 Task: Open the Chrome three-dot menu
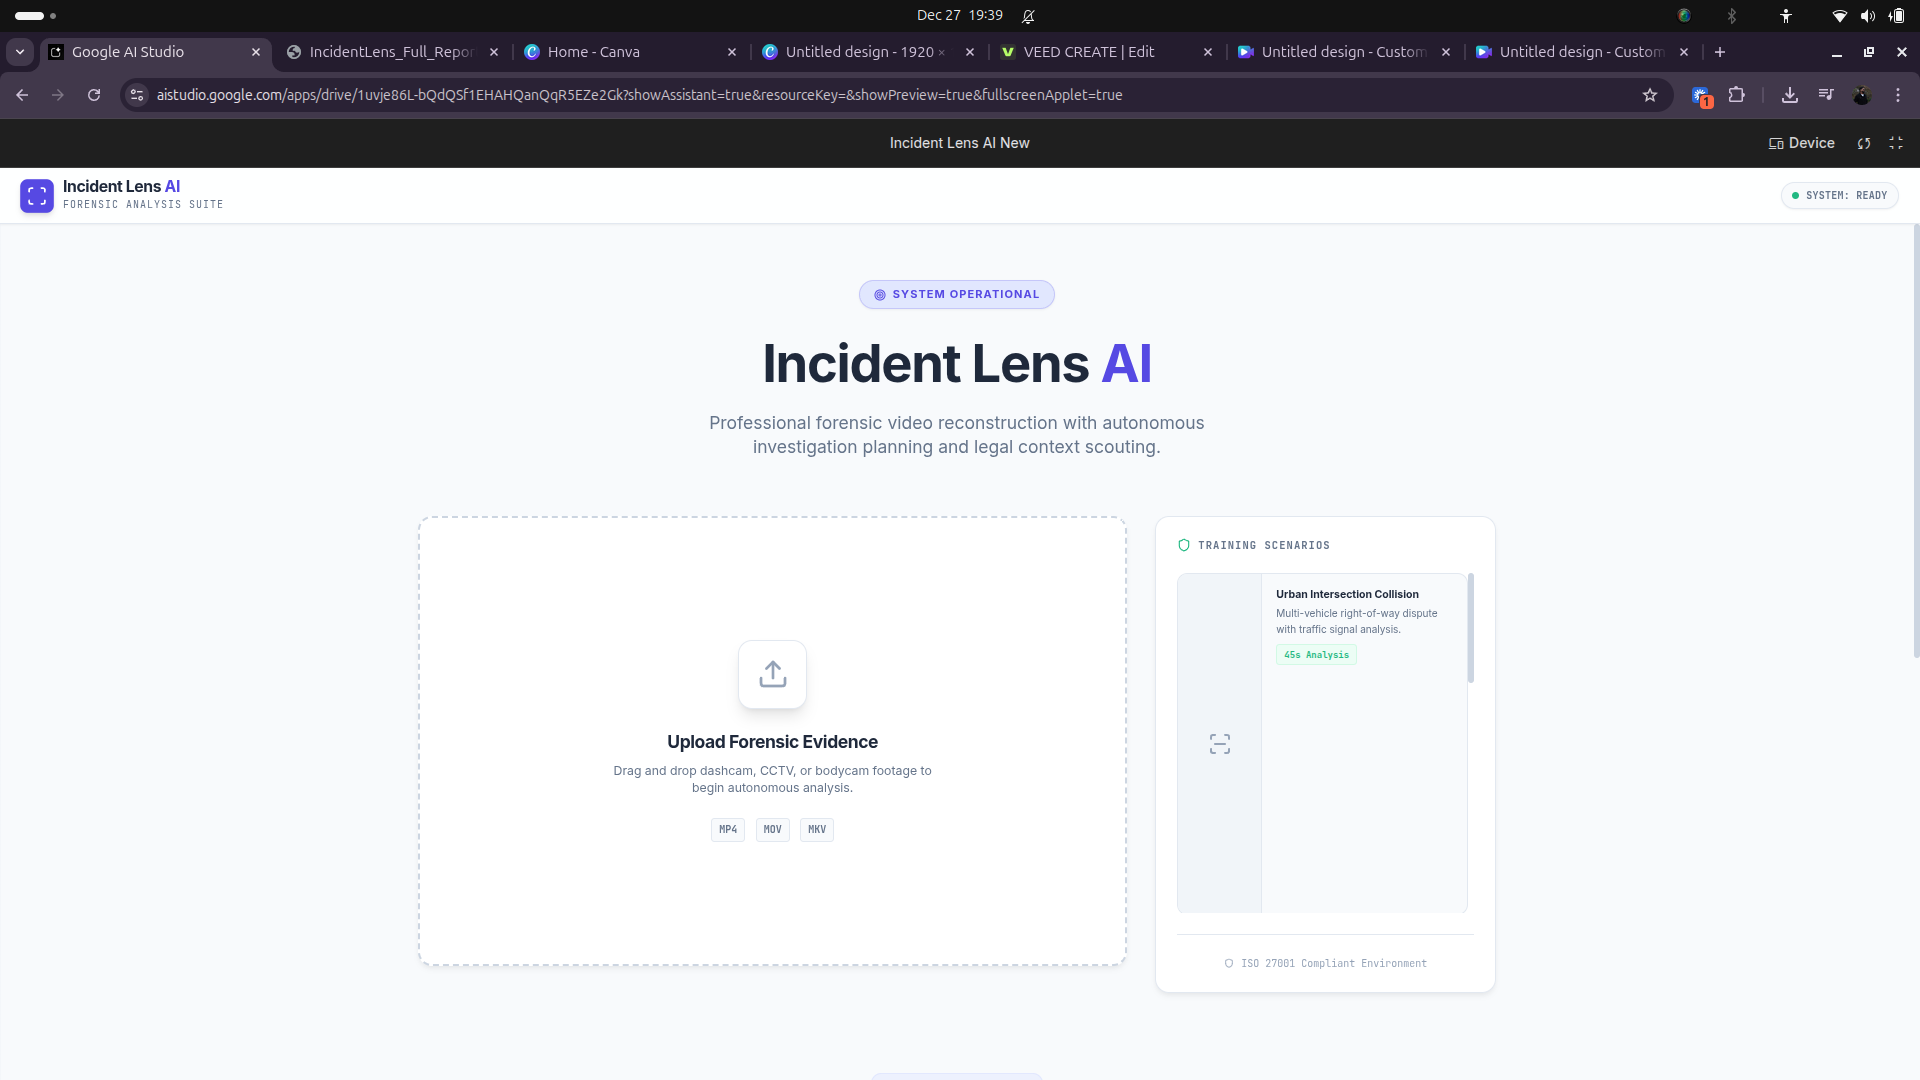(1898, 95)
